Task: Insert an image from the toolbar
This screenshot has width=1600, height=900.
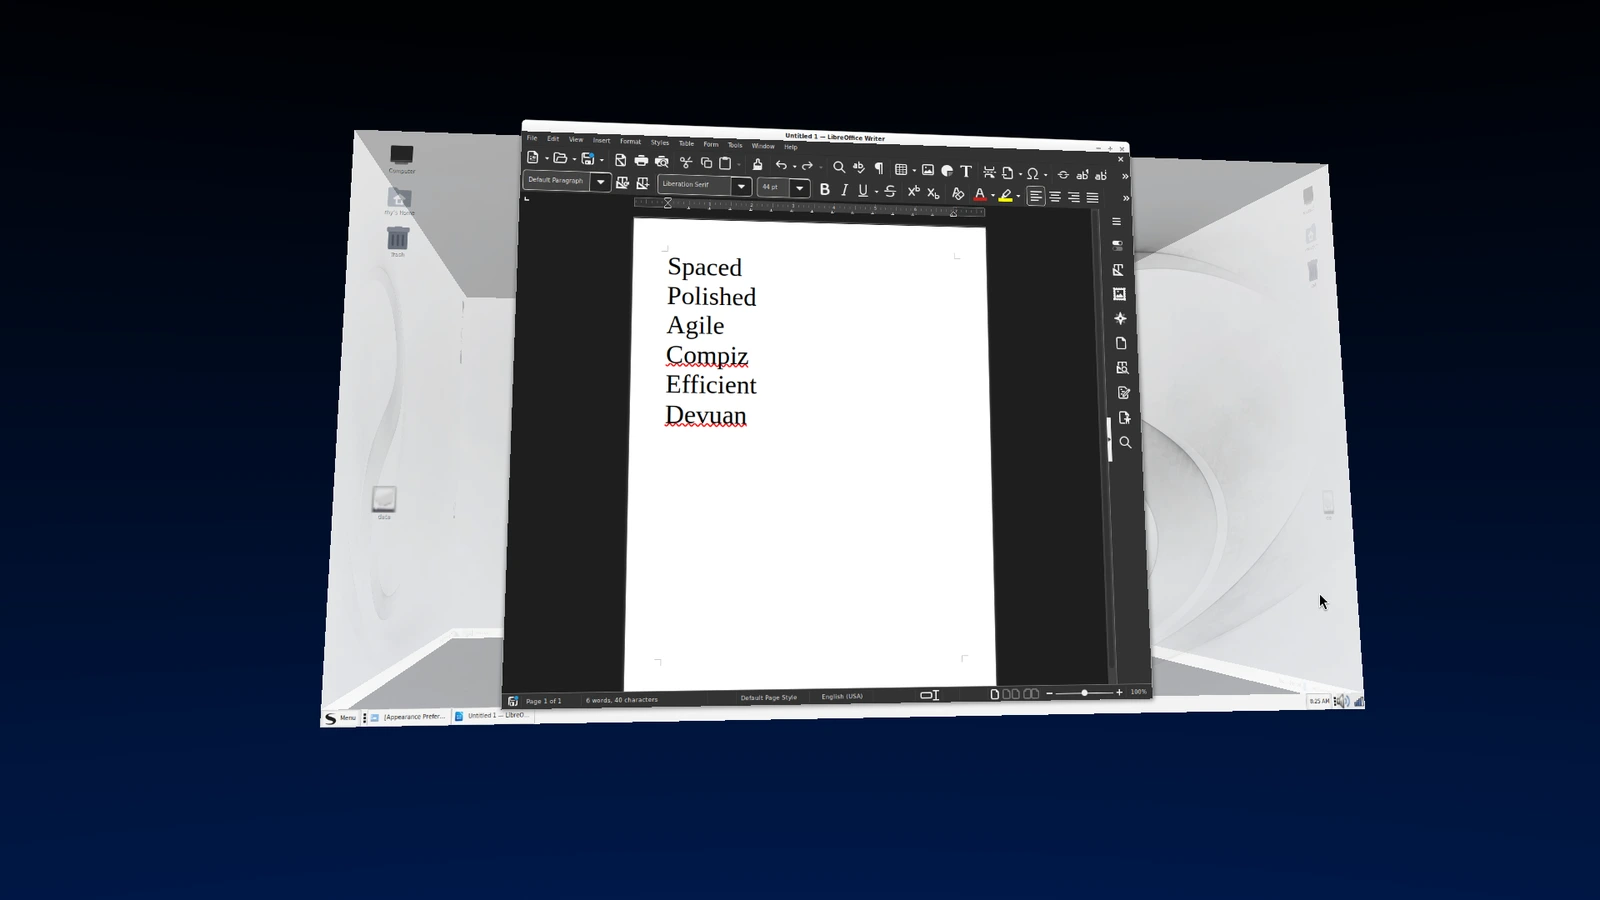Action: [x=928, y=170]
